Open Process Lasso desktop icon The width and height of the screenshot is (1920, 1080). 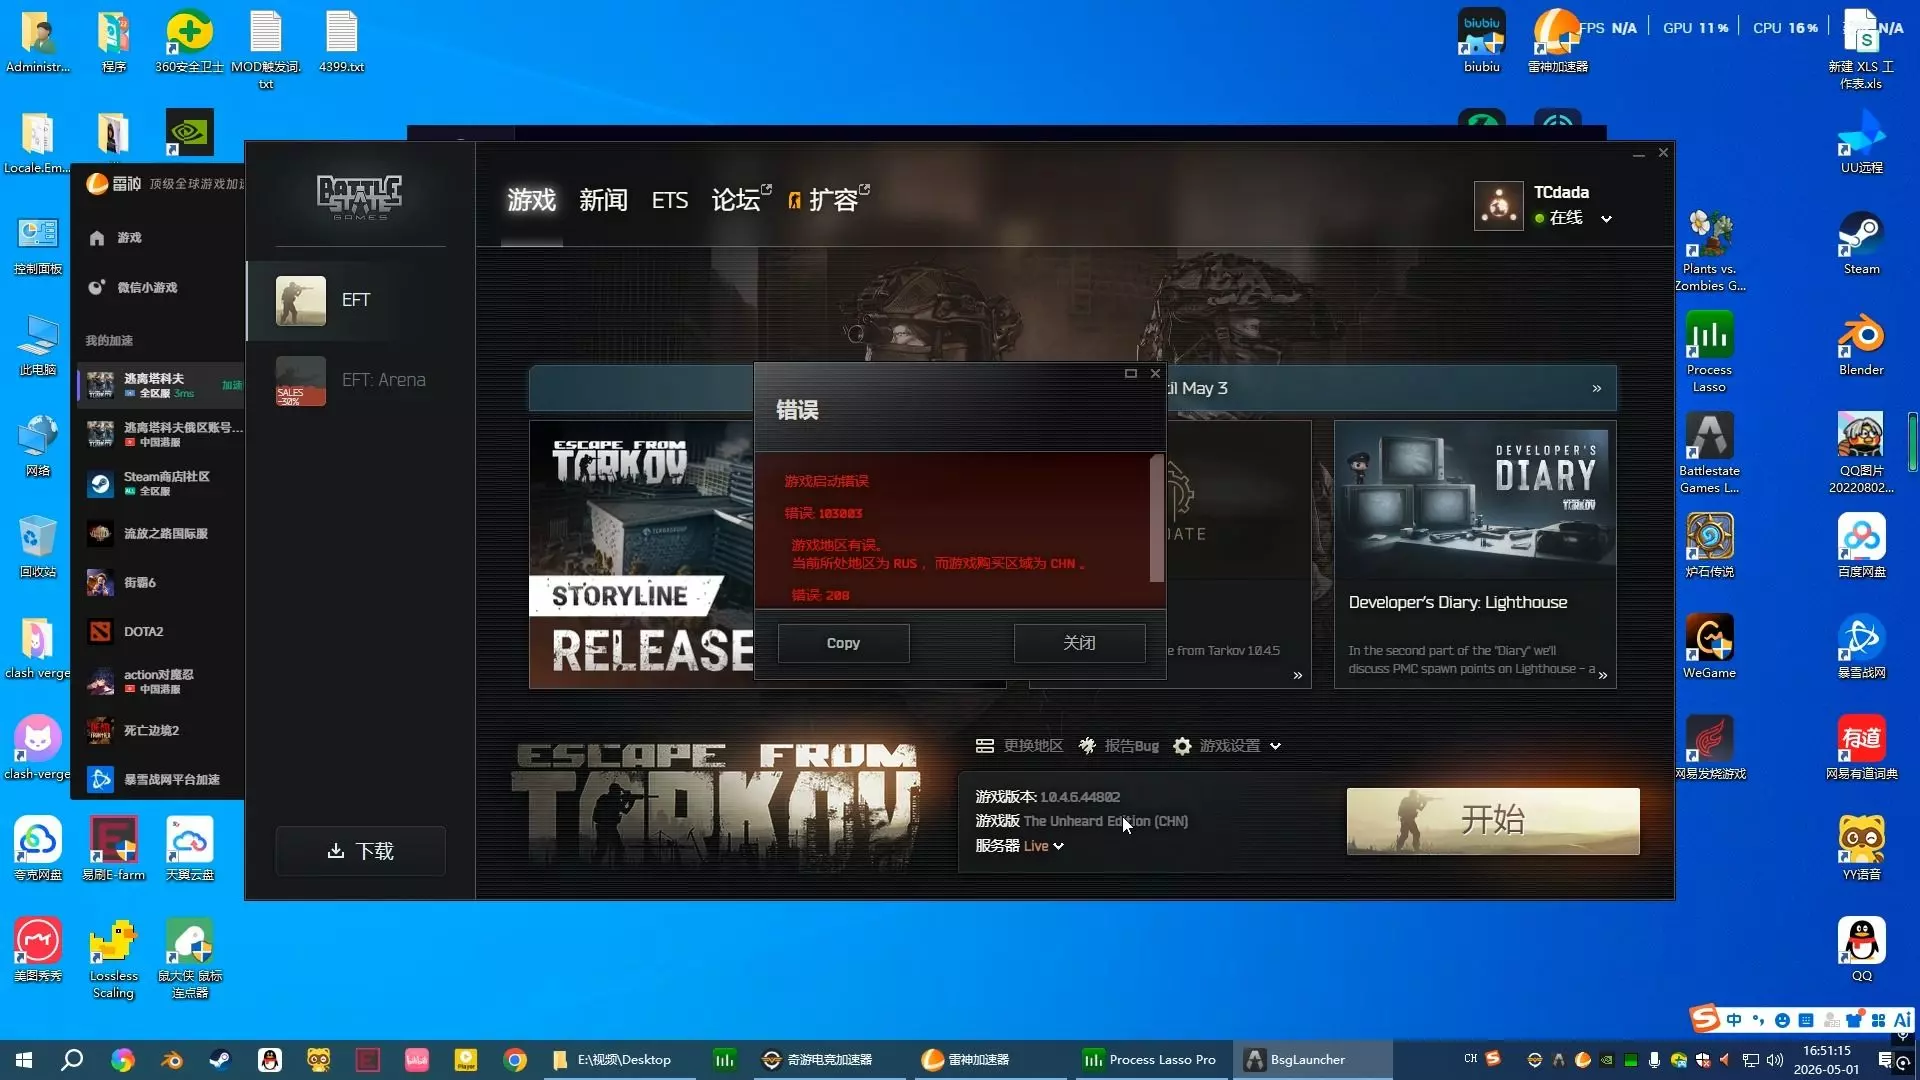(x=1709, y=351)
